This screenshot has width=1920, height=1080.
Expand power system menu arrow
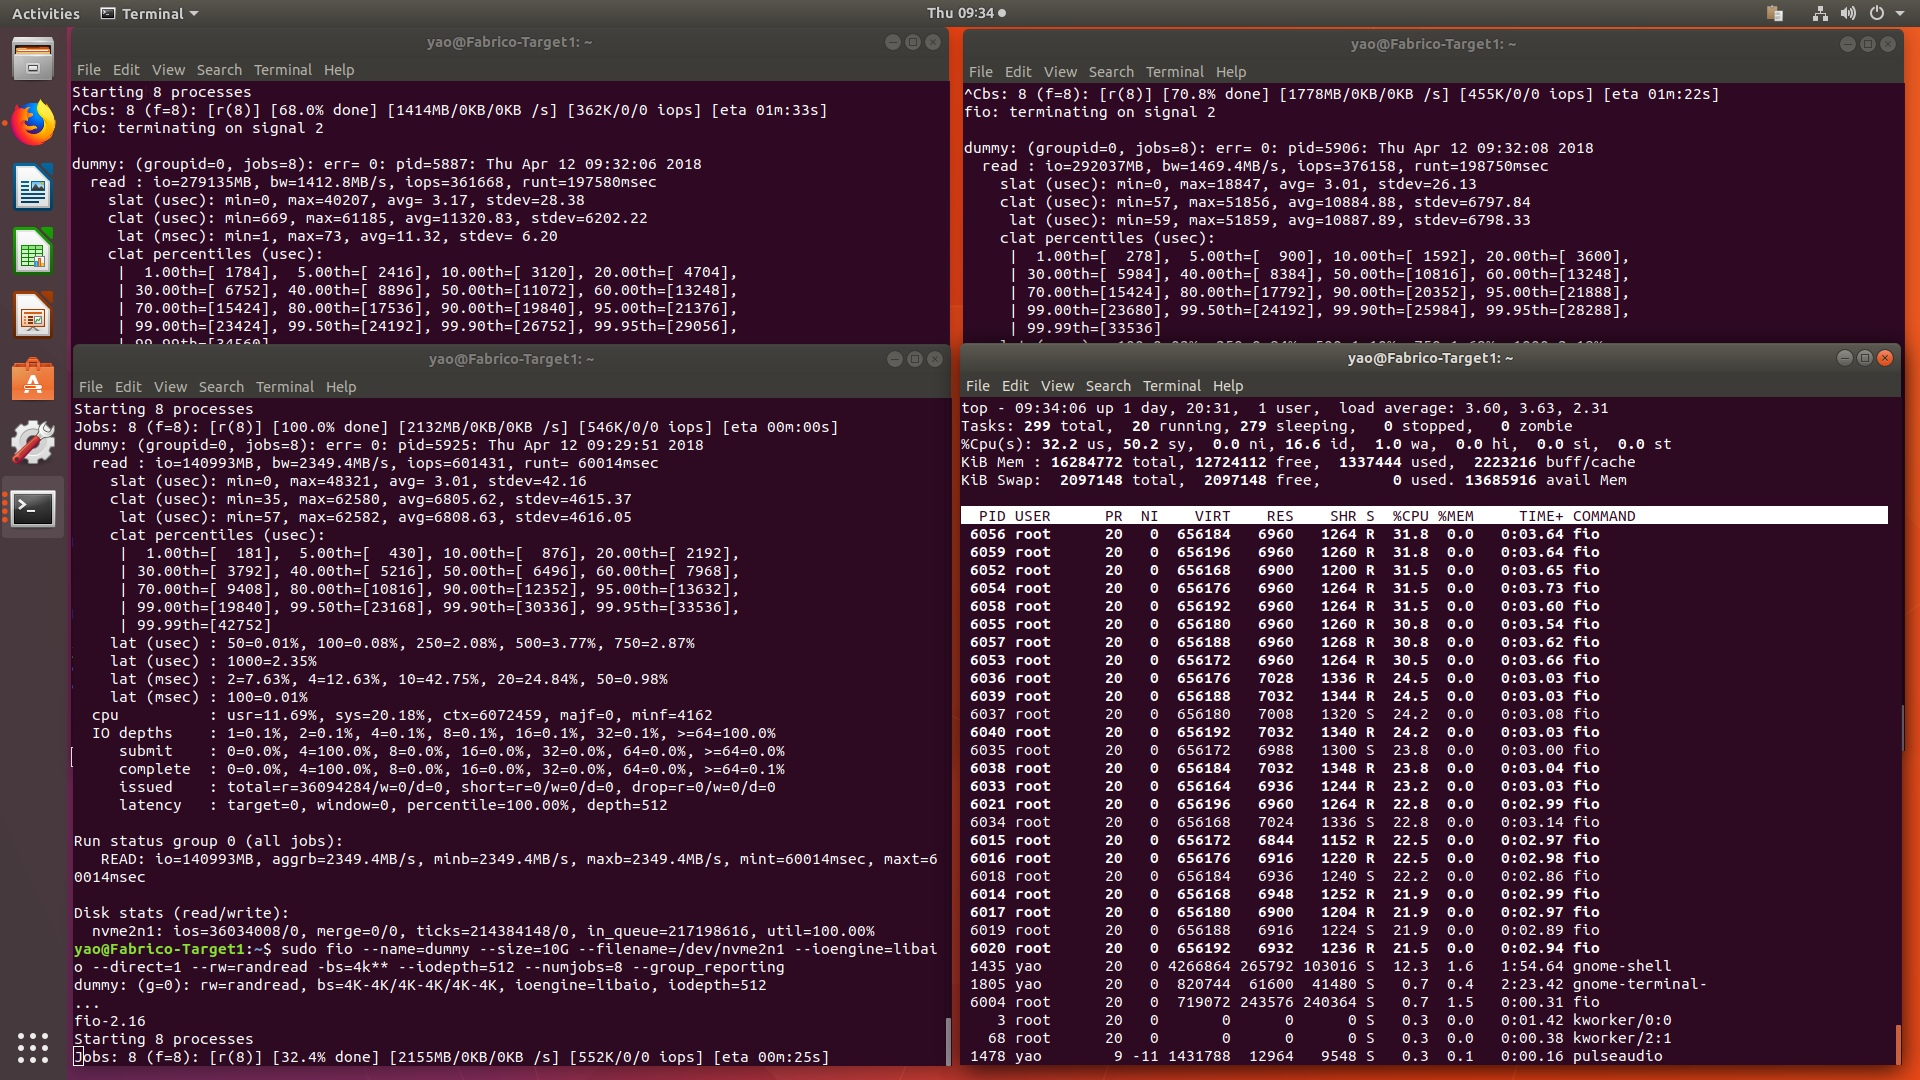tap(1898, 13)
